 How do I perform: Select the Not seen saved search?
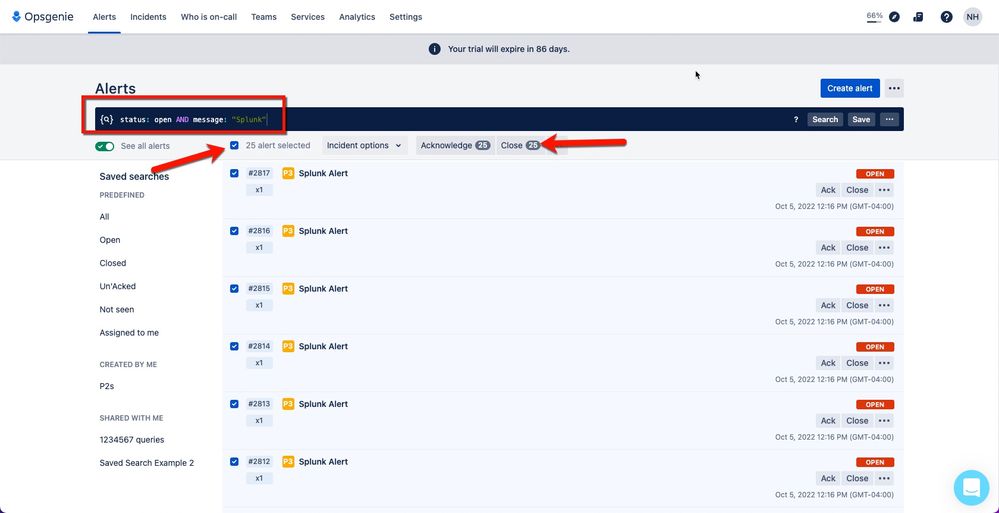pyautogui.click(x=117, y=310)
